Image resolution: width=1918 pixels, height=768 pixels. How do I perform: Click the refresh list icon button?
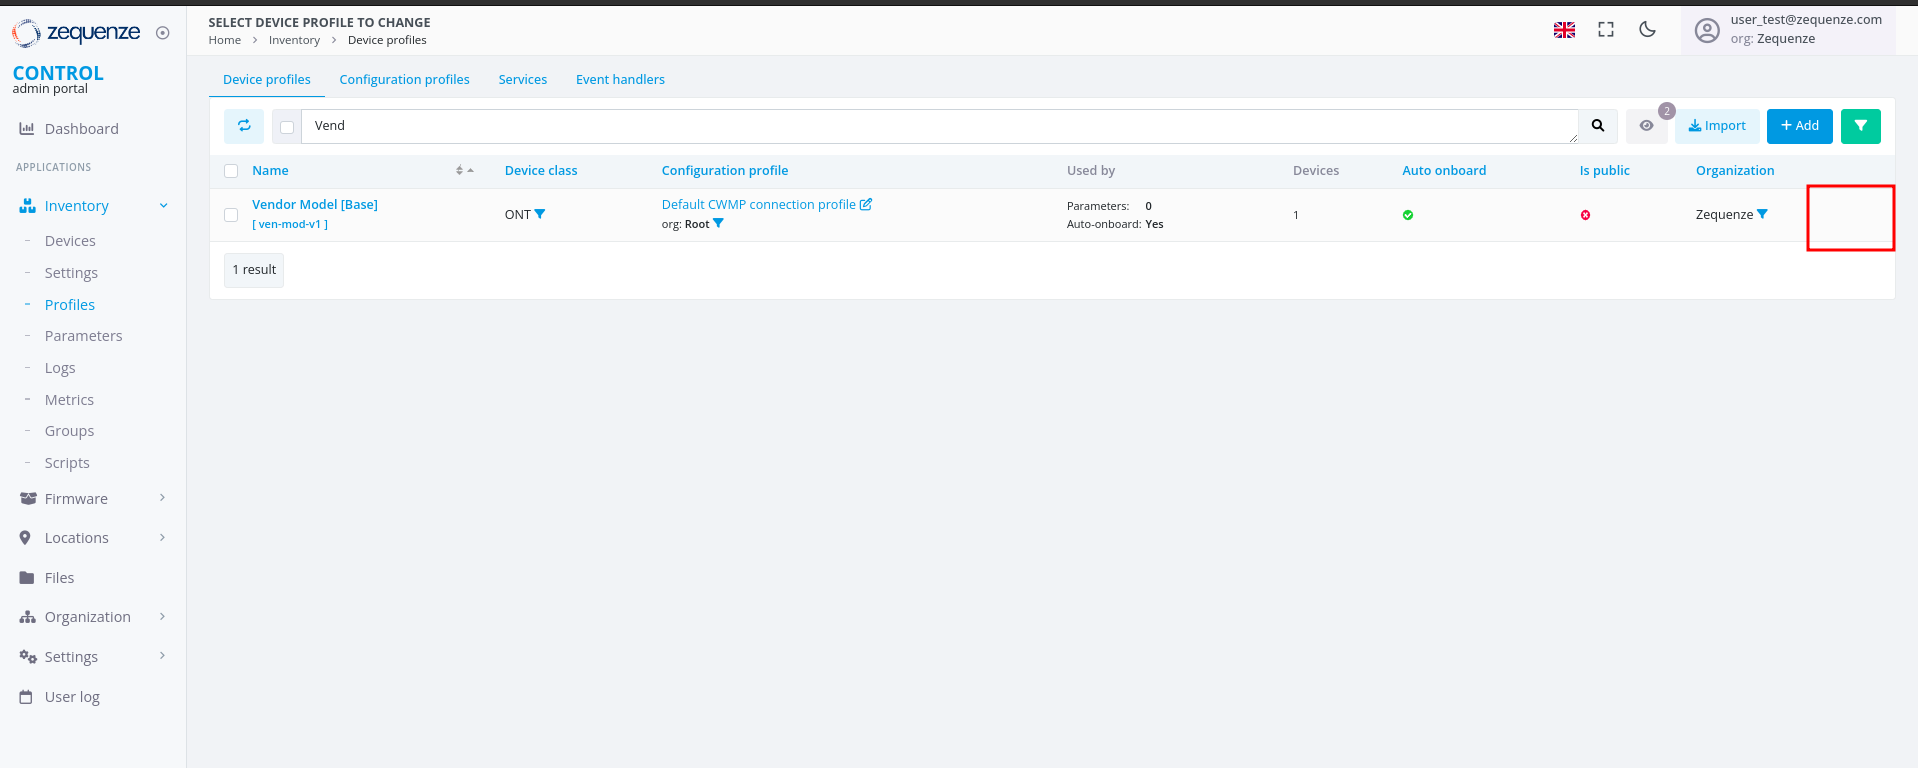(244, 126)
